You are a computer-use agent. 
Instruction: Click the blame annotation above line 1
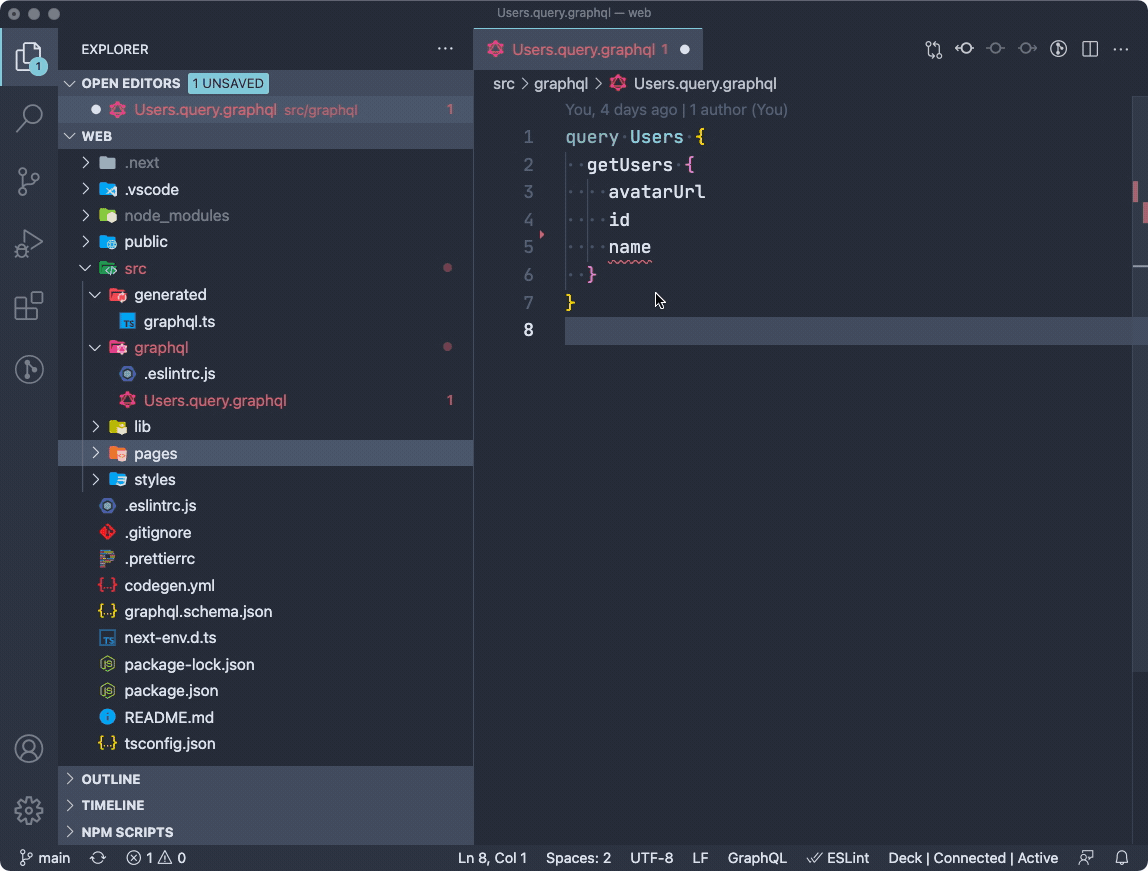(x=676, y=110)
